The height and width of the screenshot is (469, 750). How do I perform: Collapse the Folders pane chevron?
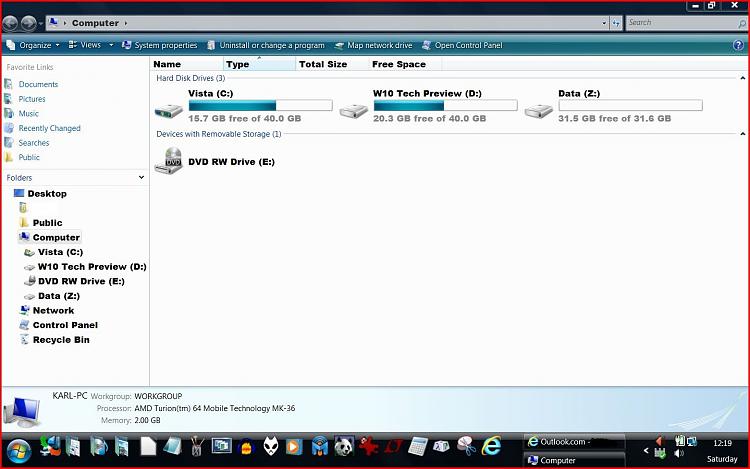point(141,177)
